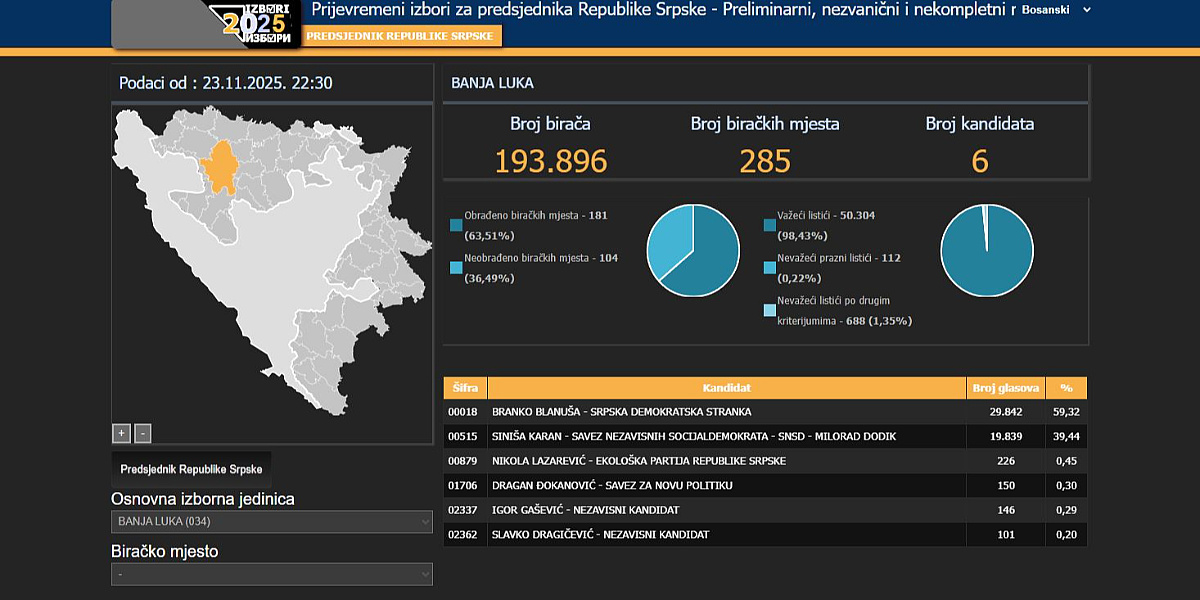Select the Predsjednik Republike Srpske top tab

click(x=400, y=35)
